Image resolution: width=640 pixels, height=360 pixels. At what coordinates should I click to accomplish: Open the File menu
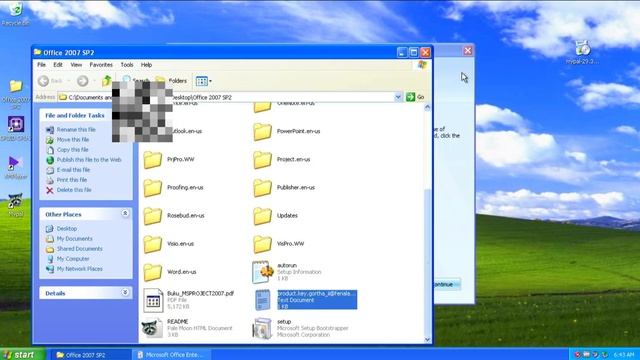tap(42, 65)
